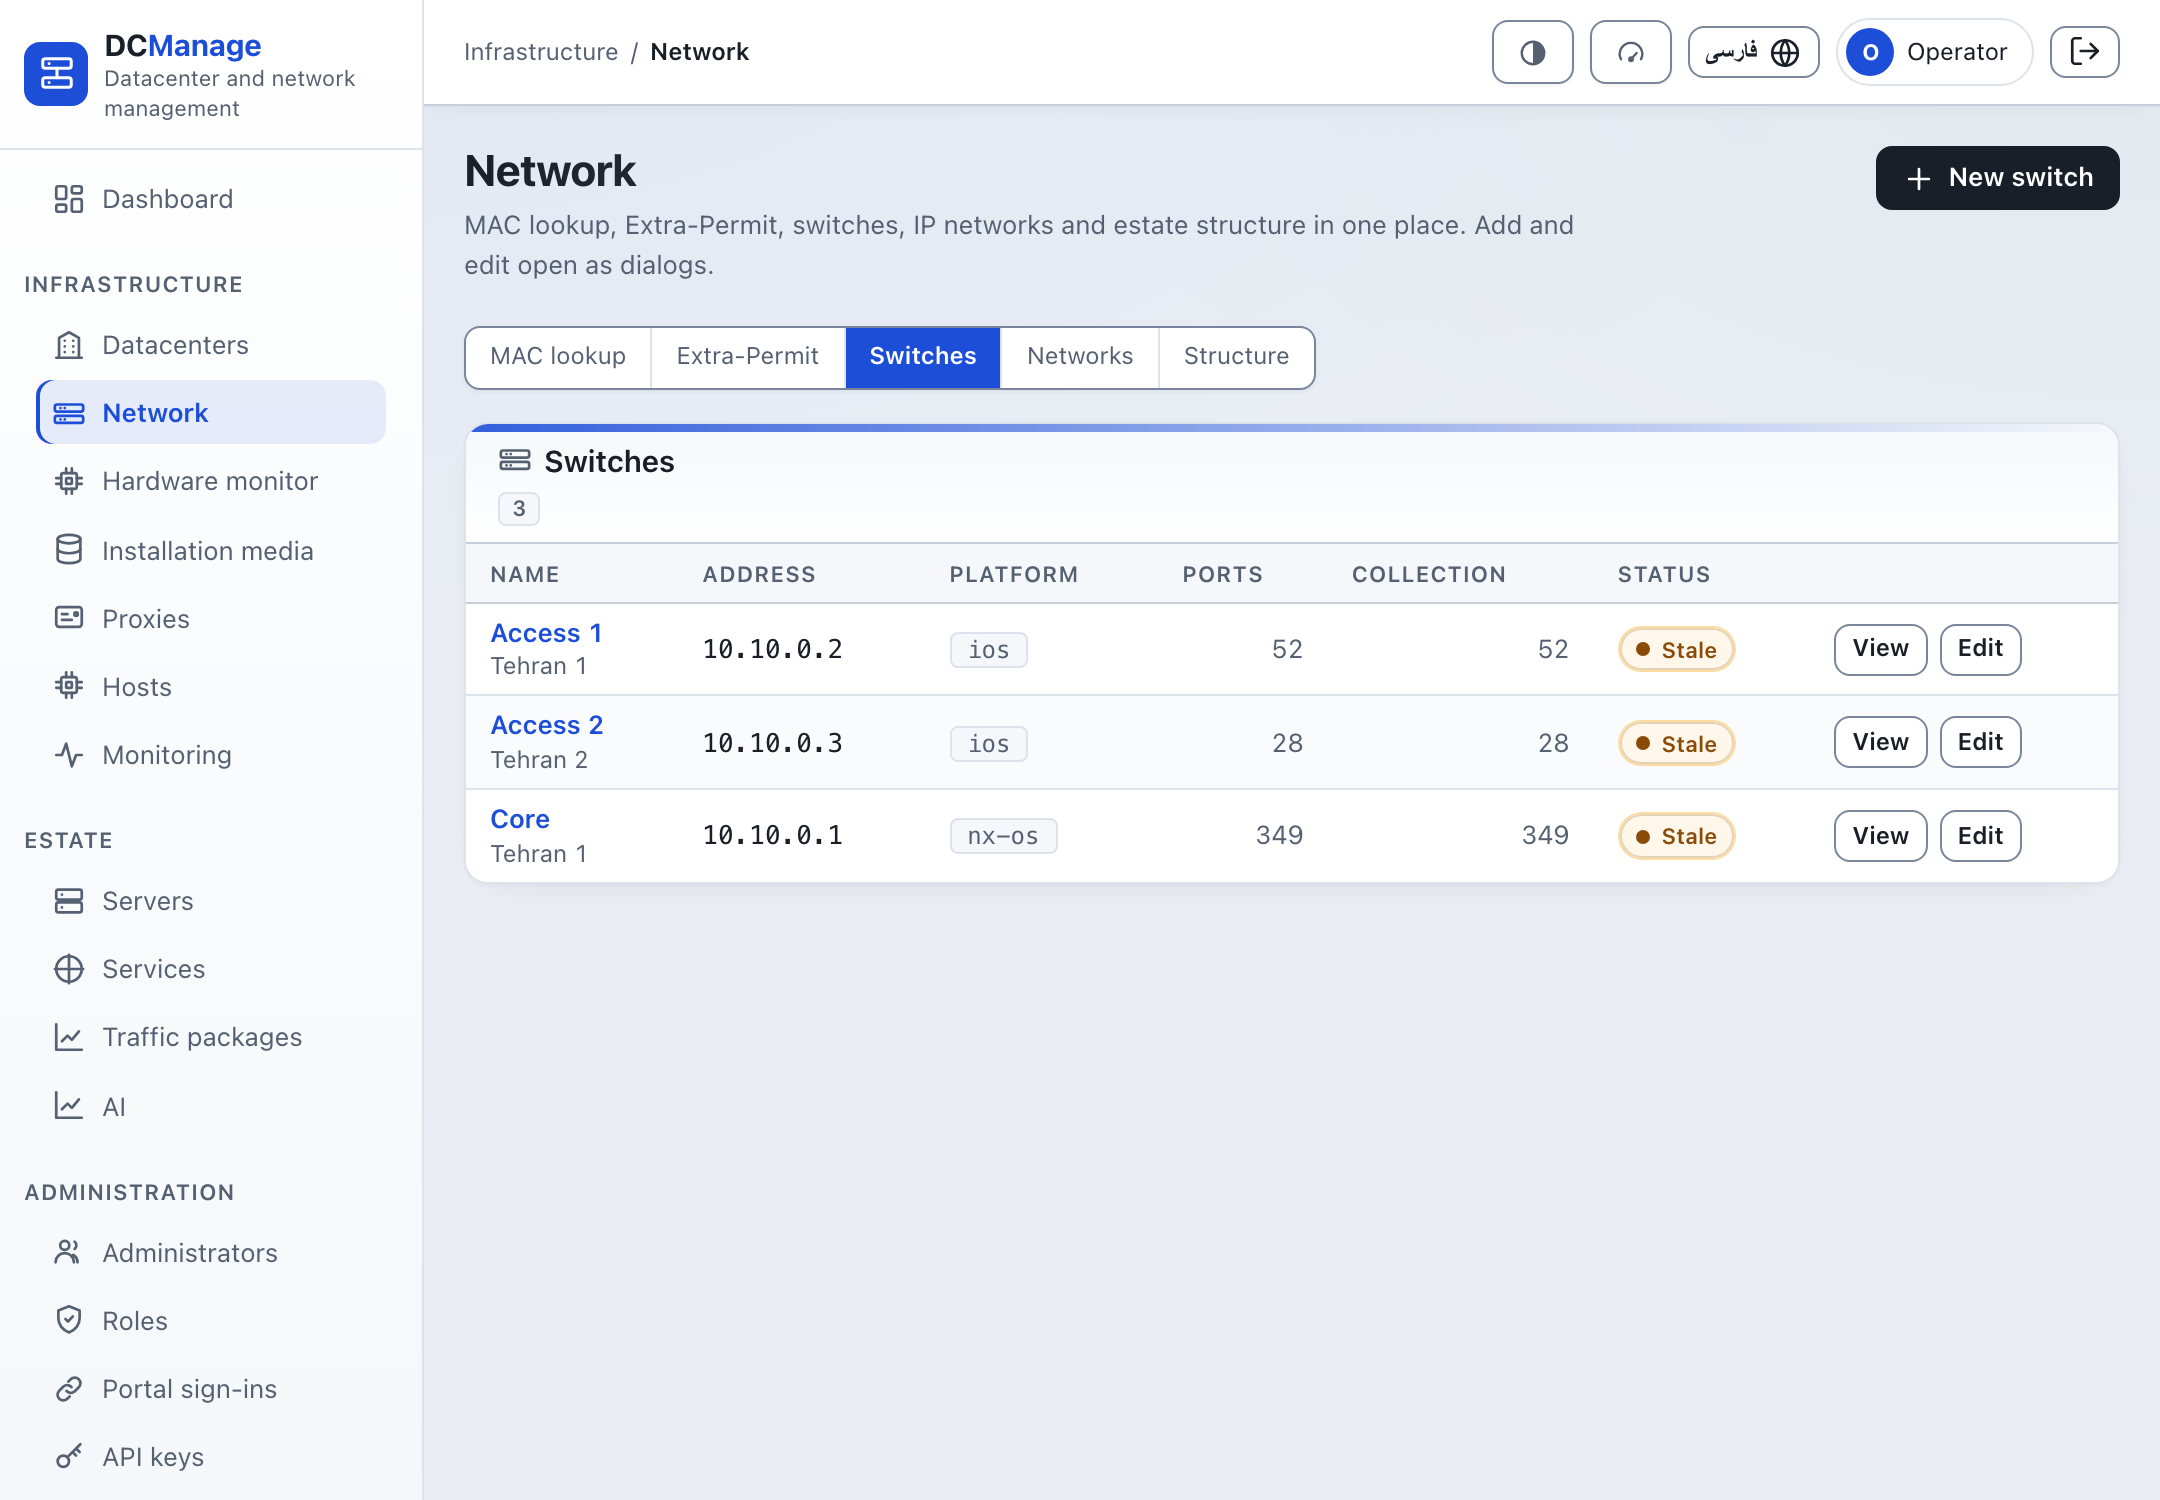This screenshot has width=2160, height=1500.
Task: Open Traffic packages page
Action: pyautogui.click(x=210, y=1037)
